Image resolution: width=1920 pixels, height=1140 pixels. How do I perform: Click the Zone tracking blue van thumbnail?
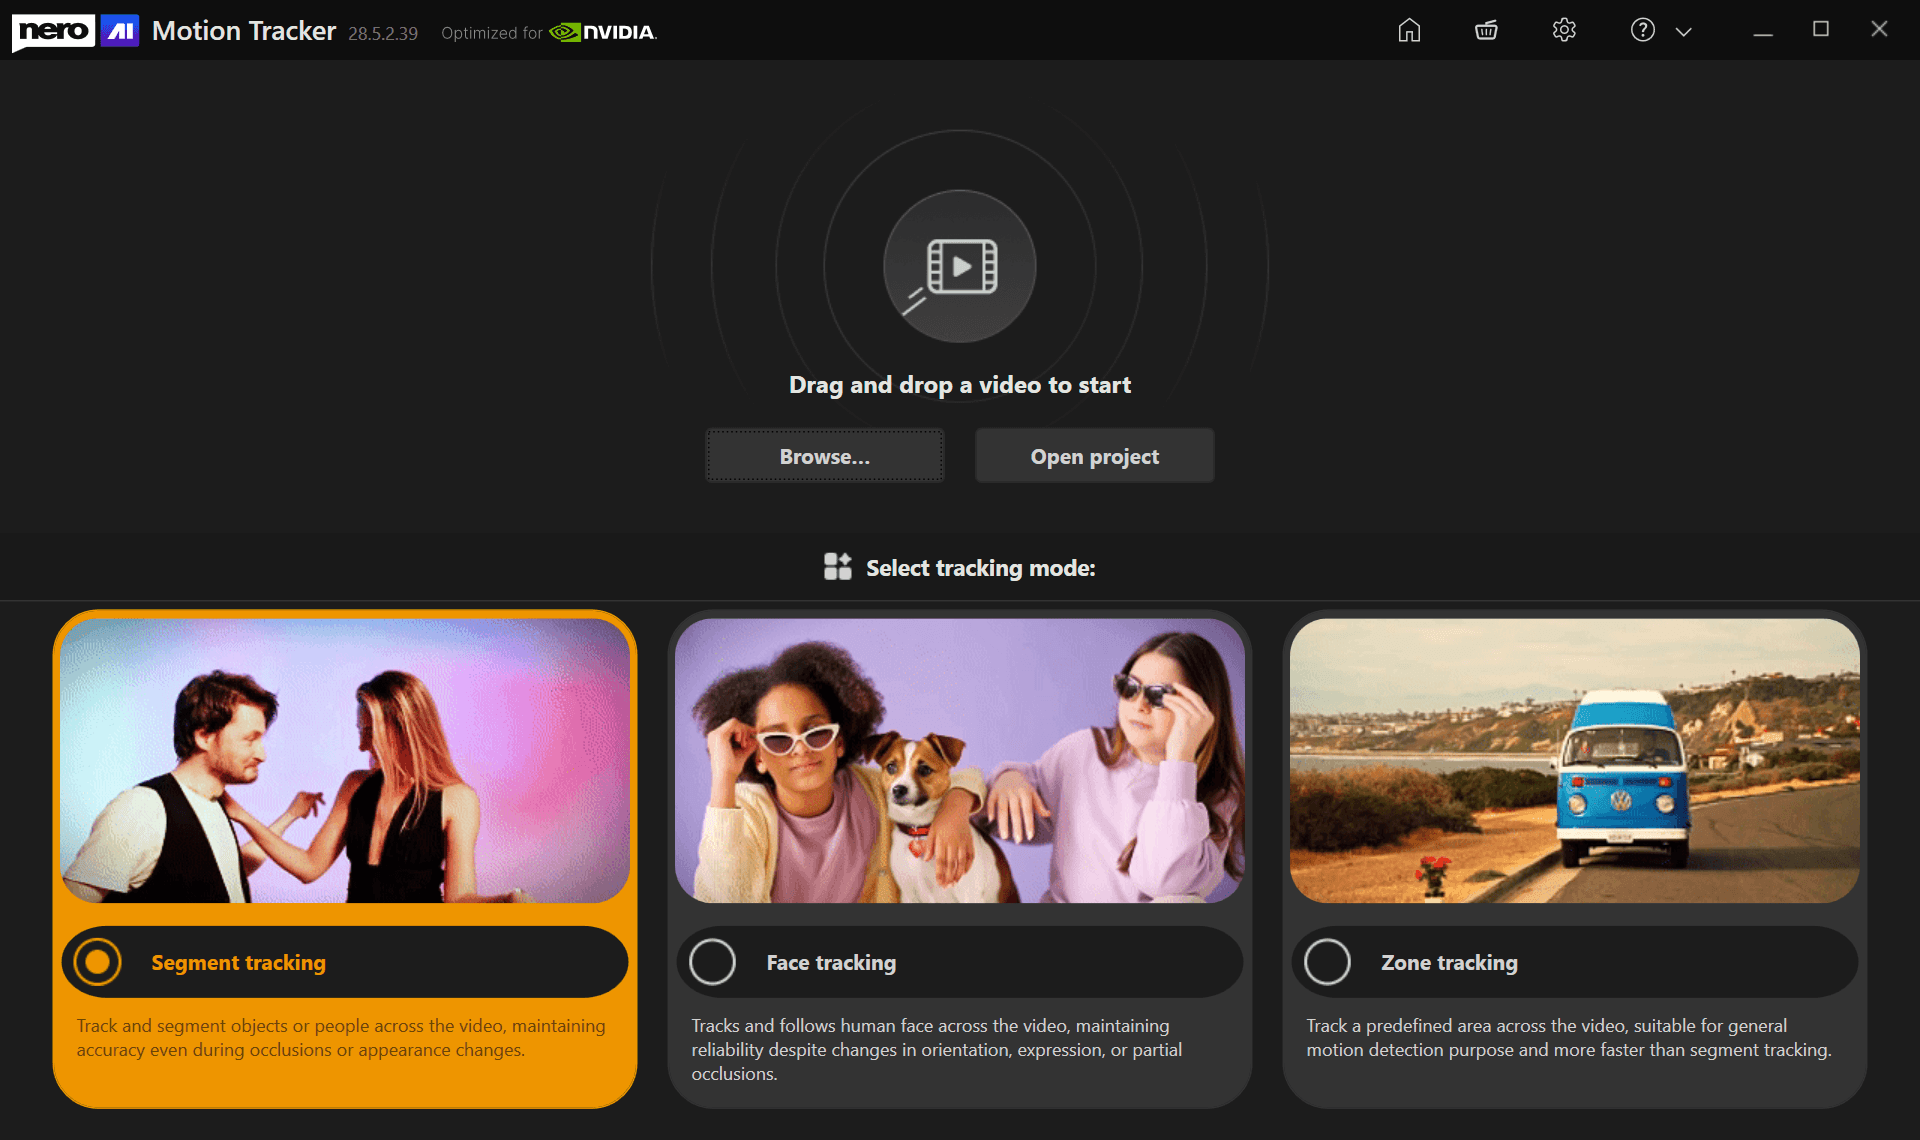click(1574, 760)
